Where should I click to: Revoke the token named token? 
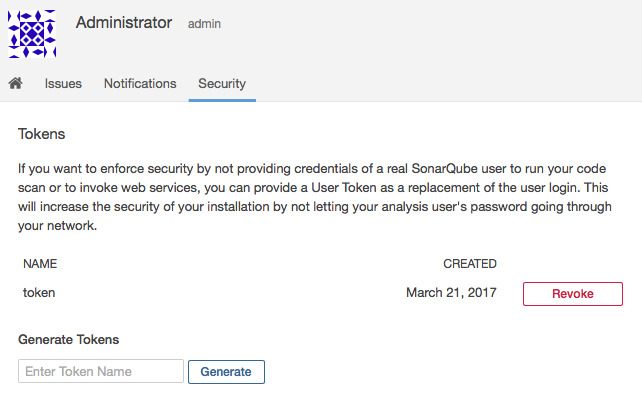[x=572, y=294]
